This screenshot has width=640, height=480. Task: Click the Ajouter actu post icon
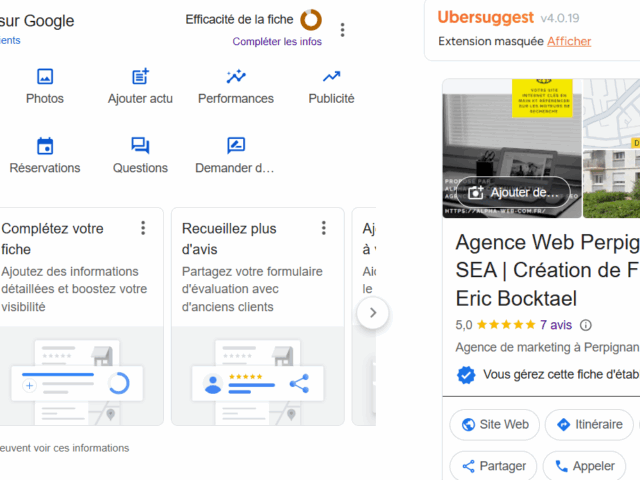coord(140,77)
